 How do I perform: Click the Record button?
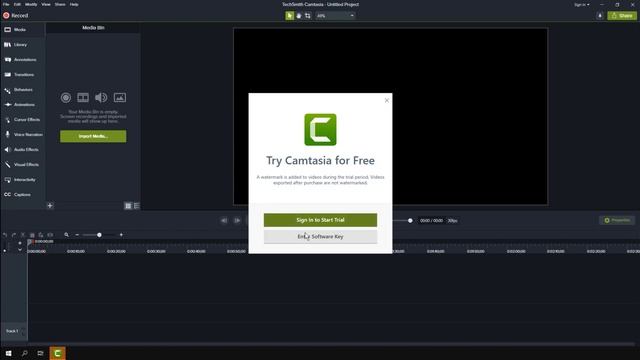pyautogui.click(x=16, y=16)
